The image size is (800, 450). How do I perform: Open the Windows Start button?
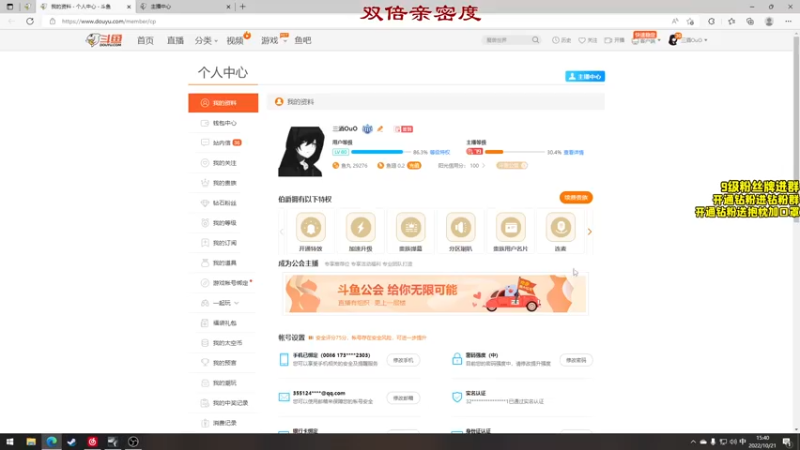(10, 442)
